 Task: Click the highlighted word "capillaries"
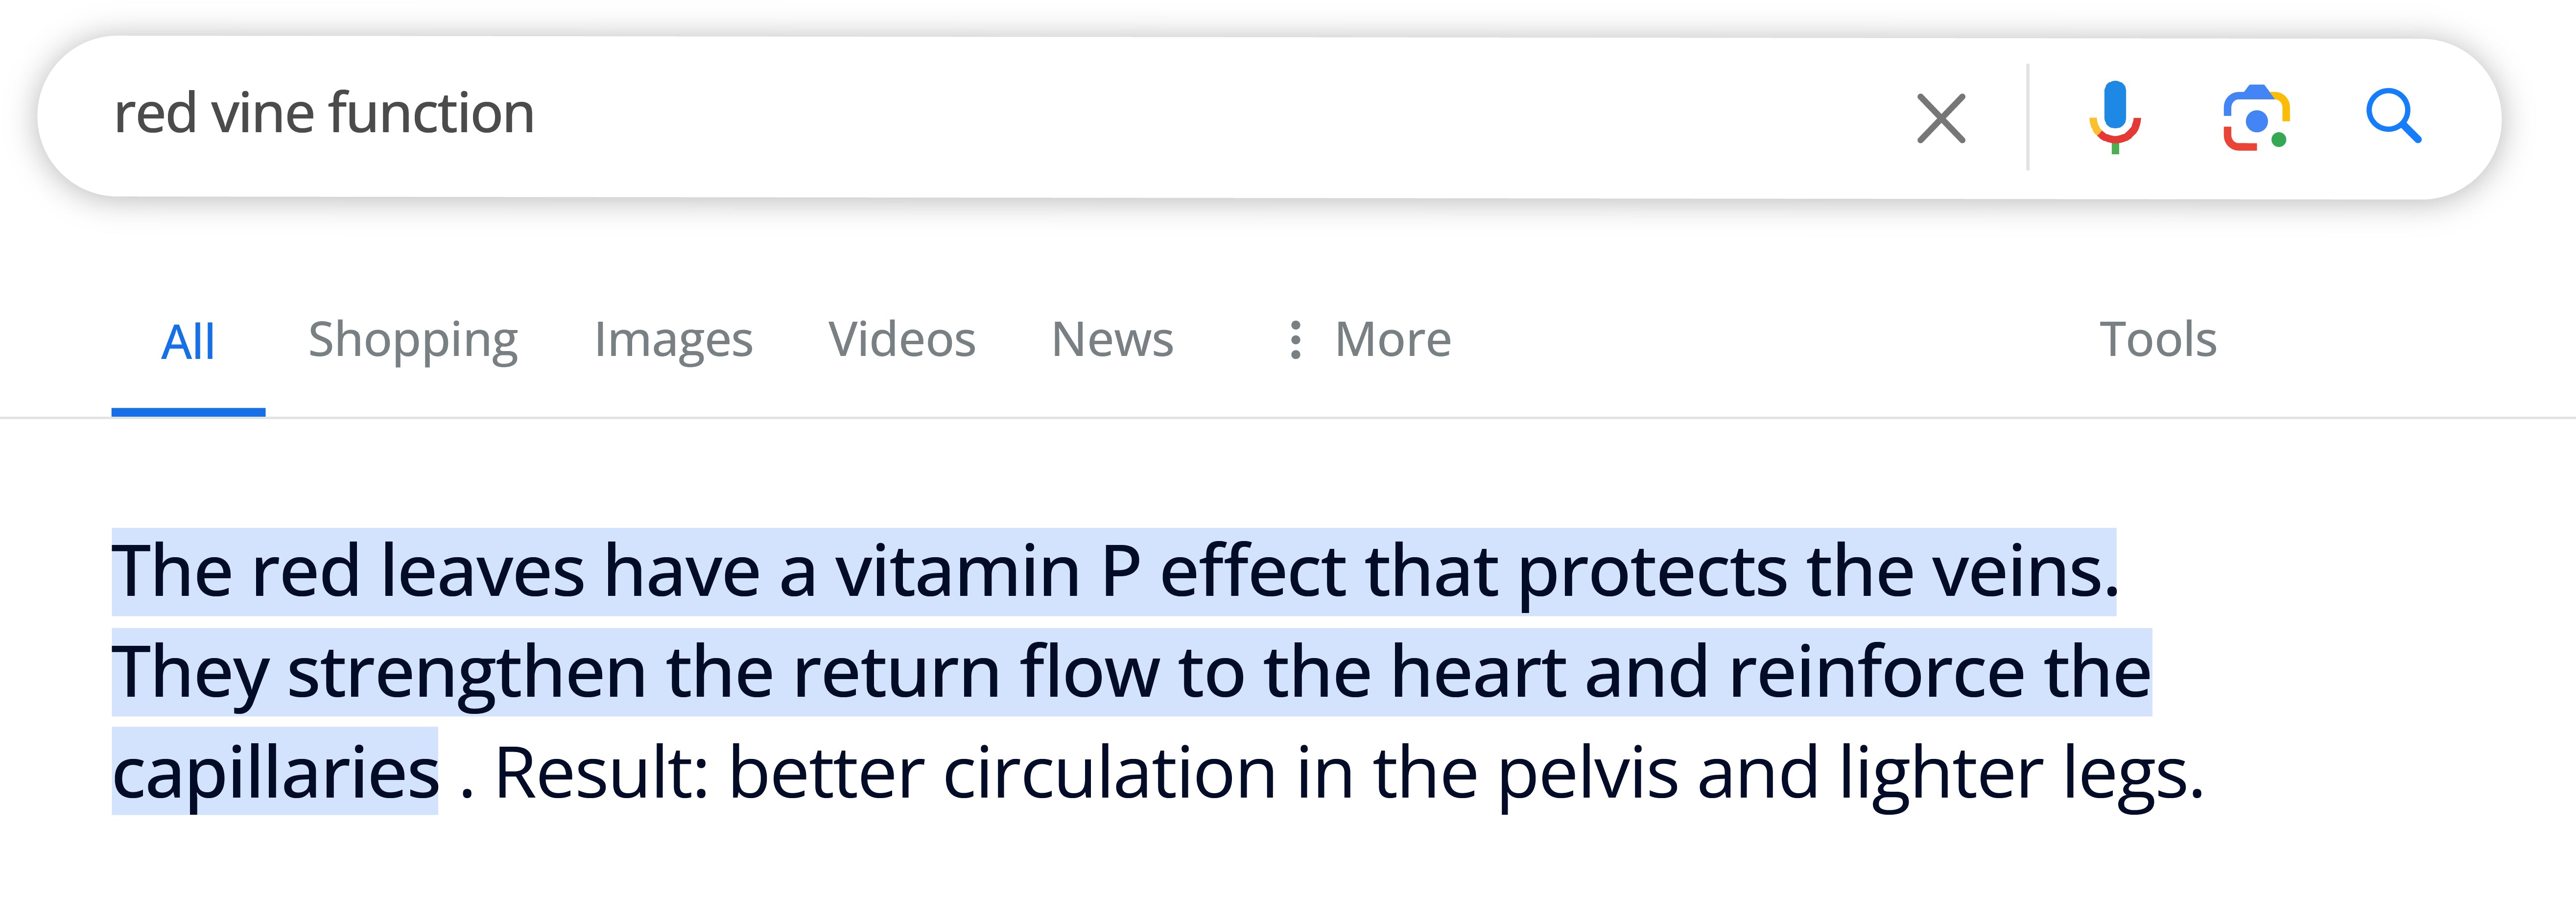(276, 773)
